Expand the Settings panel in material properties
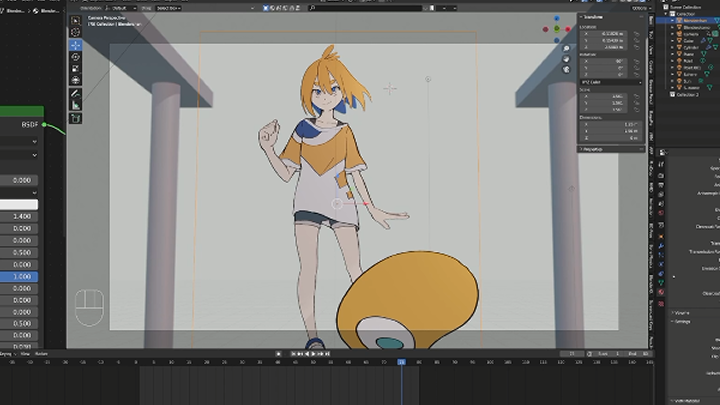The width and height of the screenshot is (720, 405). tap(682, 321)
